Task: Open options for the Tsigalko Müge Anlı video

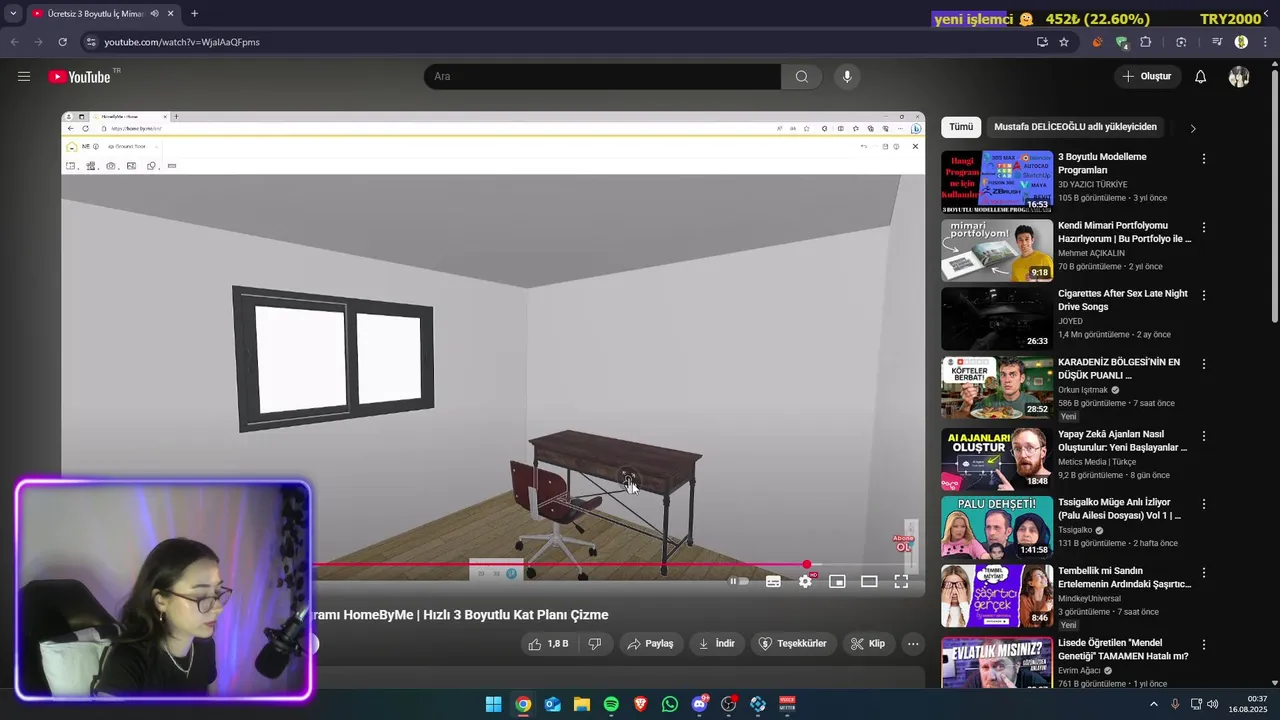Action: point(1204,503)
